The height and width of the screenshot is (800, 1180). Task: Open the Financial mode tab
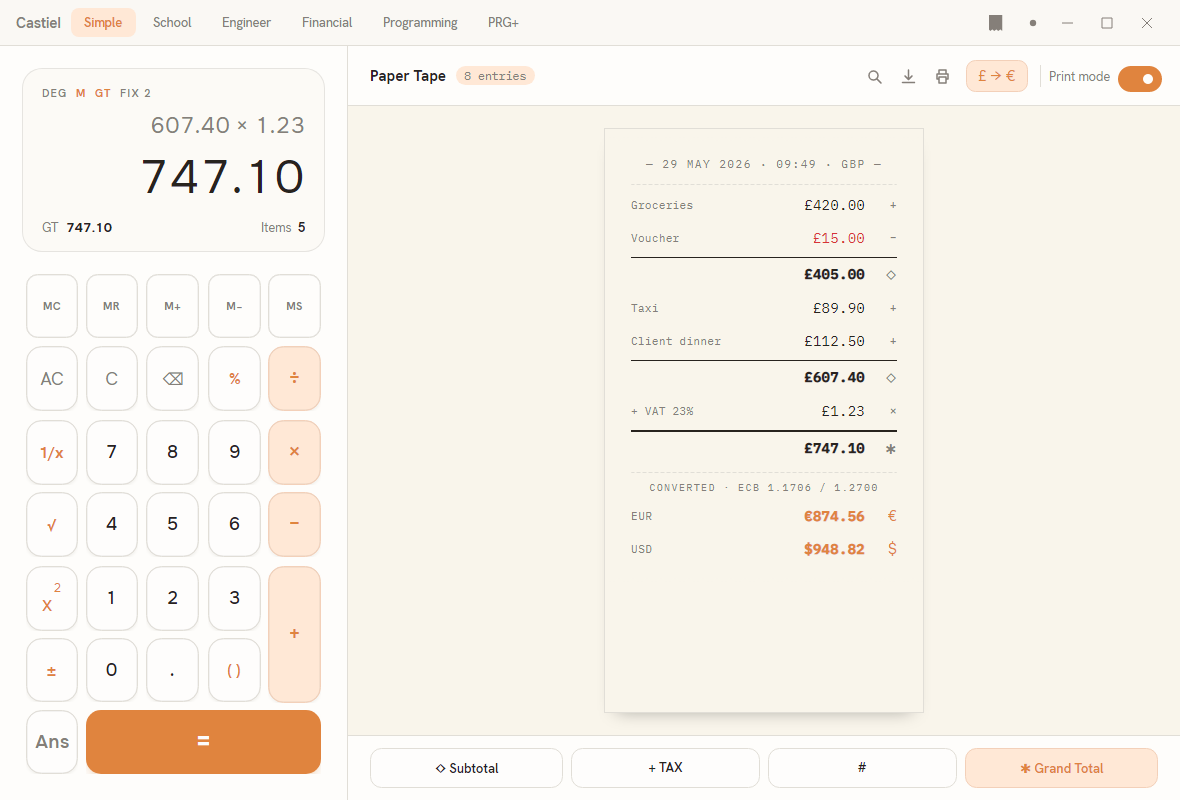(327, 23)
